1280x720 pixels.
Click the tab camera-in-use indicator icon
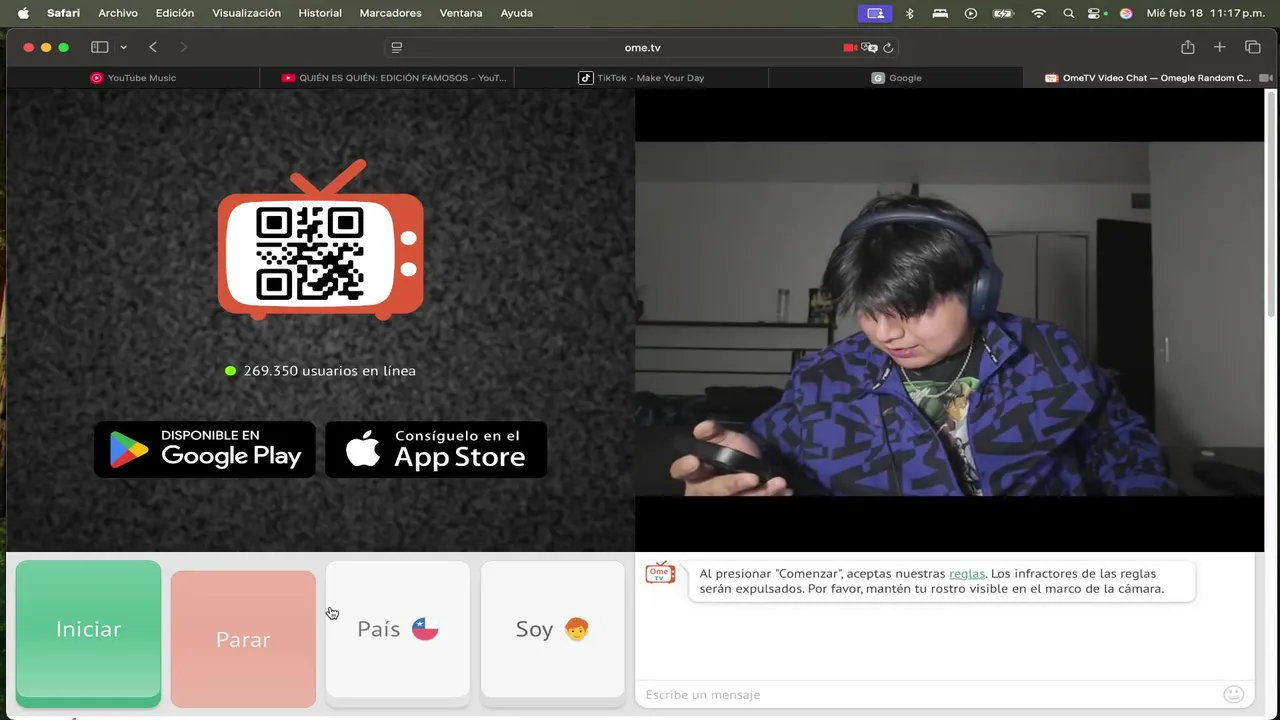click(x=1265, y=78)
